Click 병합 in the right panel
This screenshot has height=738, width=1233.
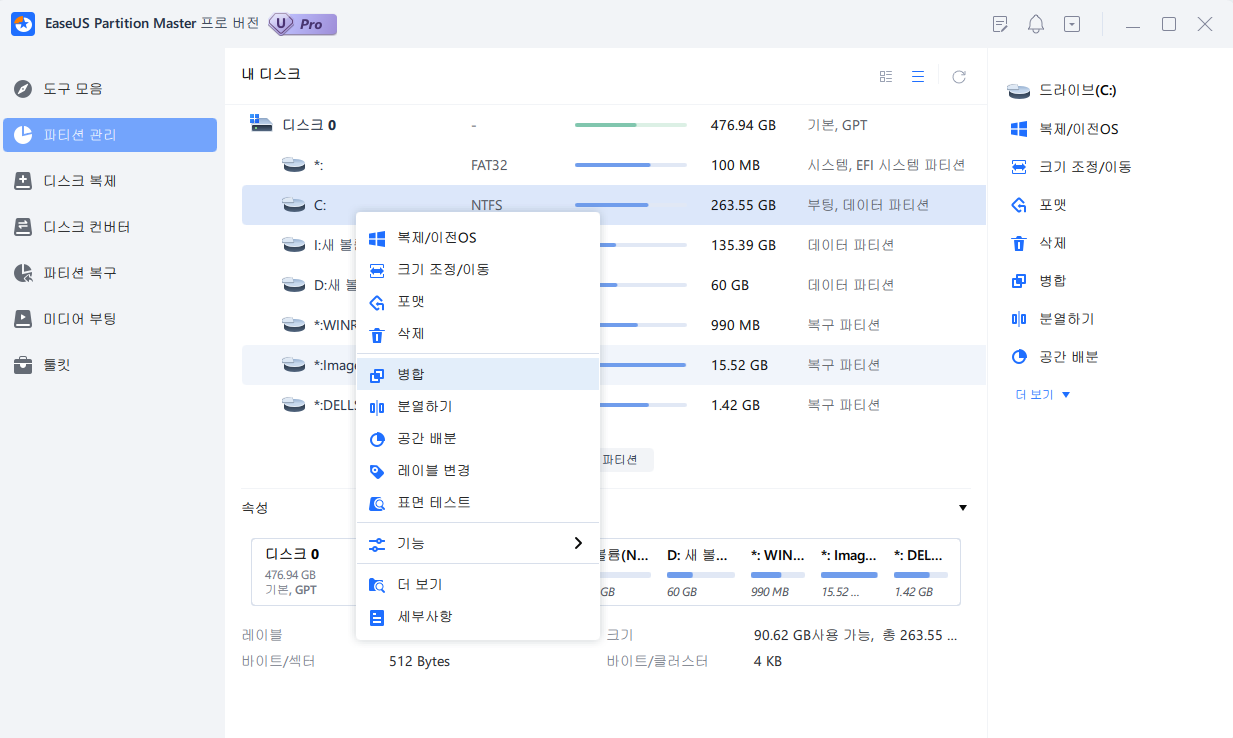1038,281
